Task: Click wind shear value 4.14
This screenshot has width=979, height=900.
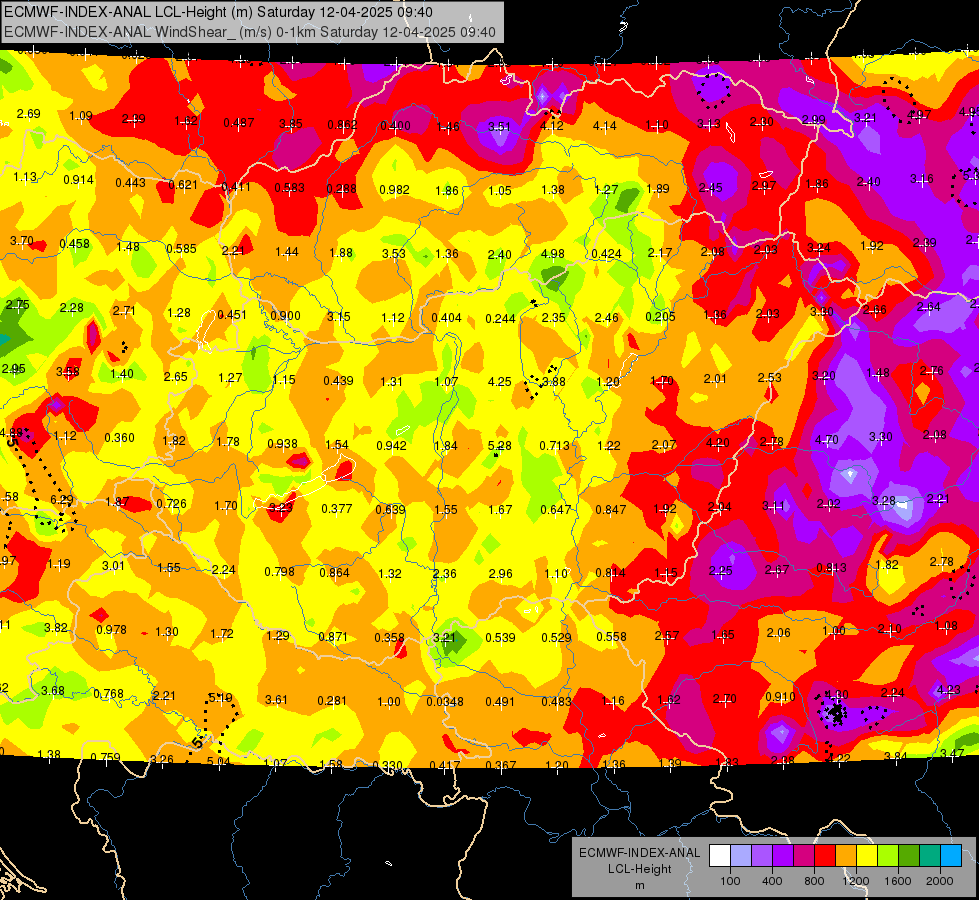Action: point(604,126)
